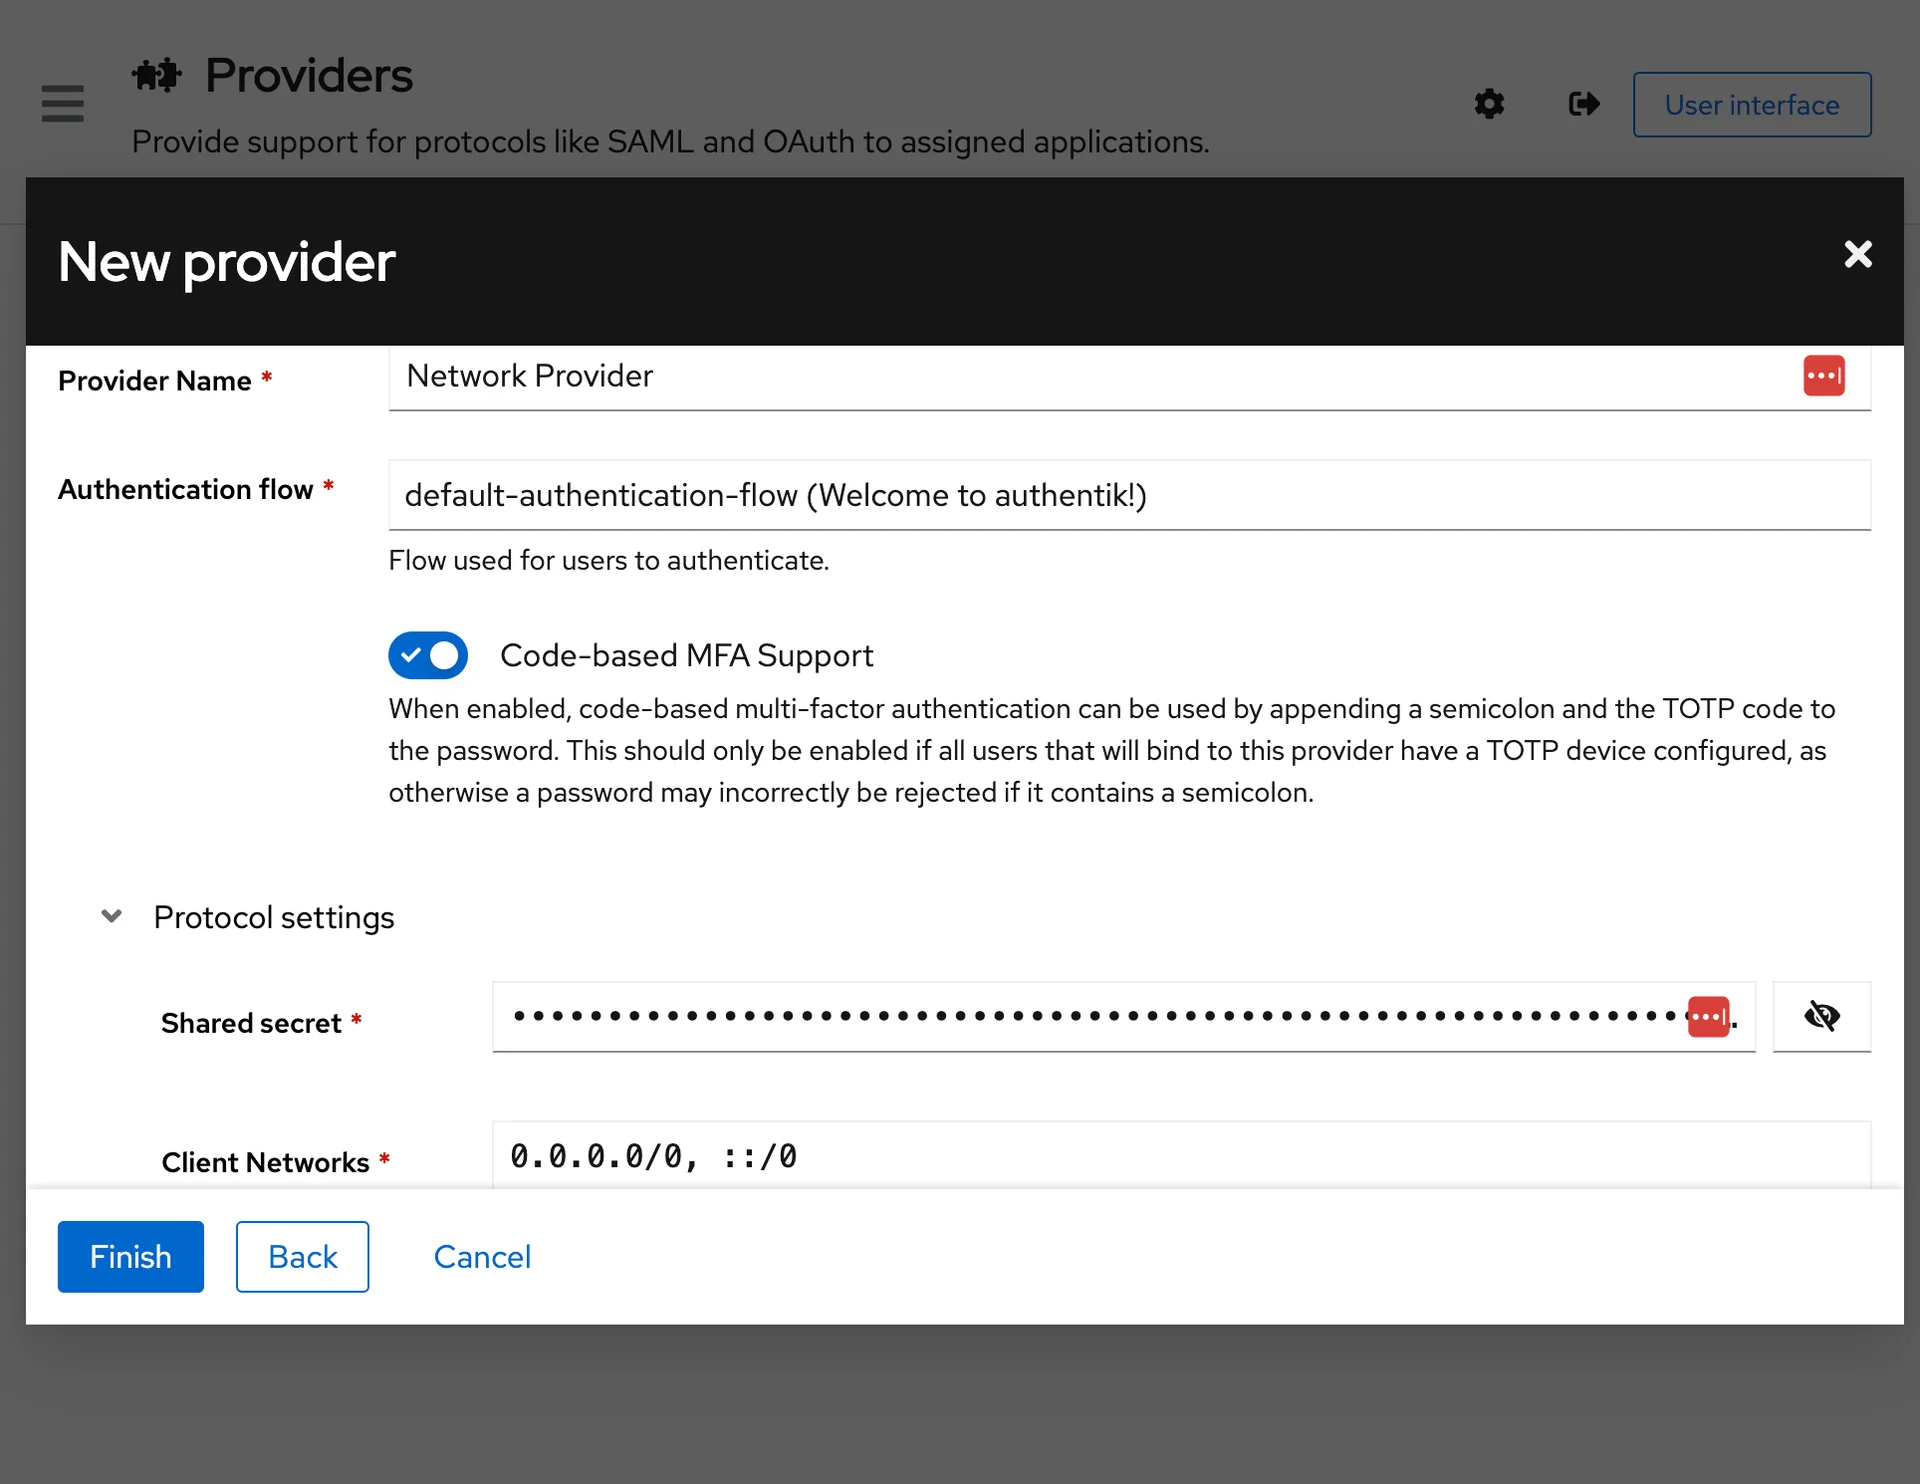Focus the Provider Name text field
The image size is (1920, 1484).
(x=1090, y=377)
